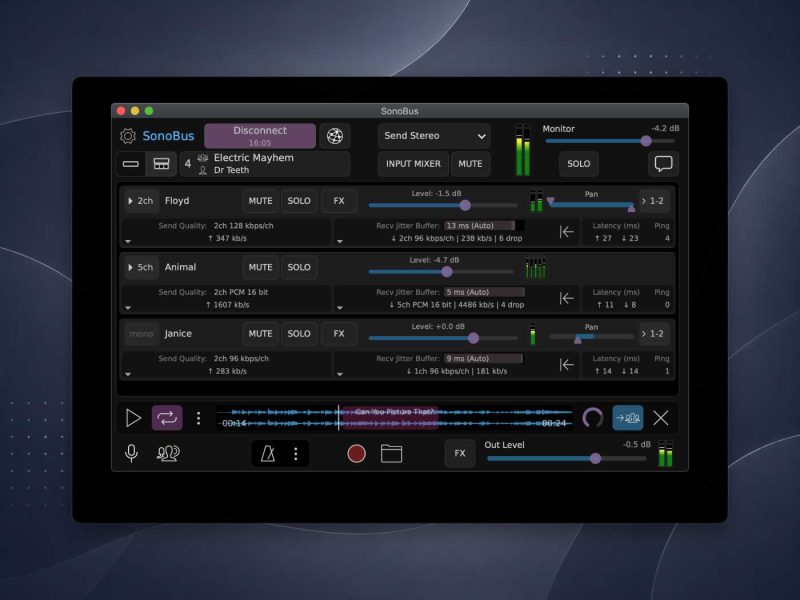Adjust the Out Level slider
The width and height of the screenshot is (800, 600).
(567, 458)
